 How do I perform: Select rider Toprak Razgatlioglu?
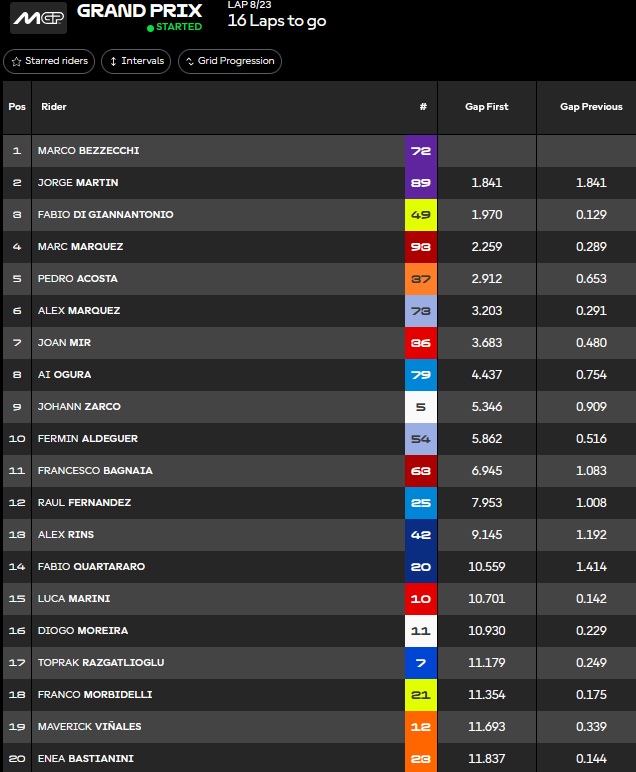[101, 663]
